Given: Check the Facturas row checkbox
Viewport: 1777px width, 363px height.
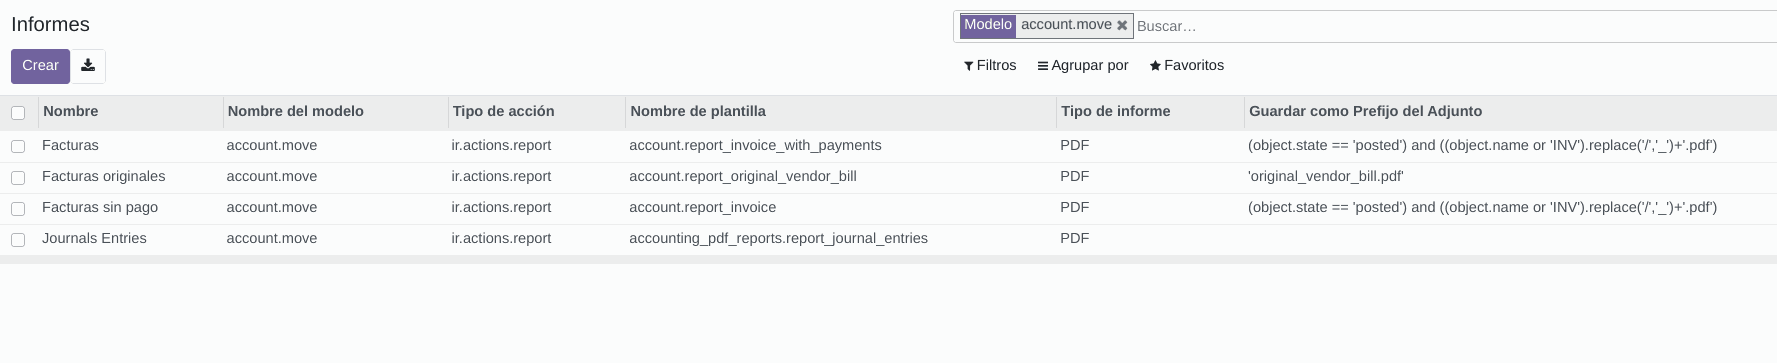Looking at the screenshot, I should coord(18,146).
